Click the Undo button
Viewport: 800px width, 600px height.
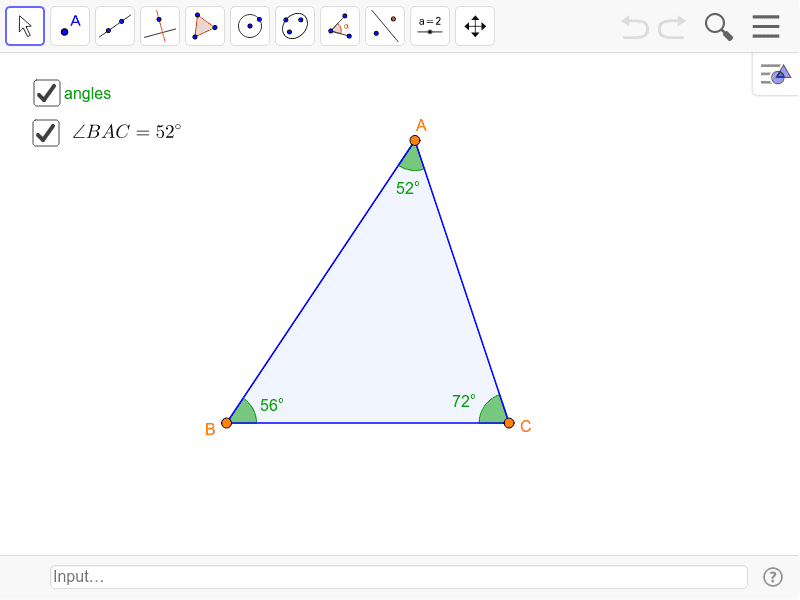coord(634,27)
